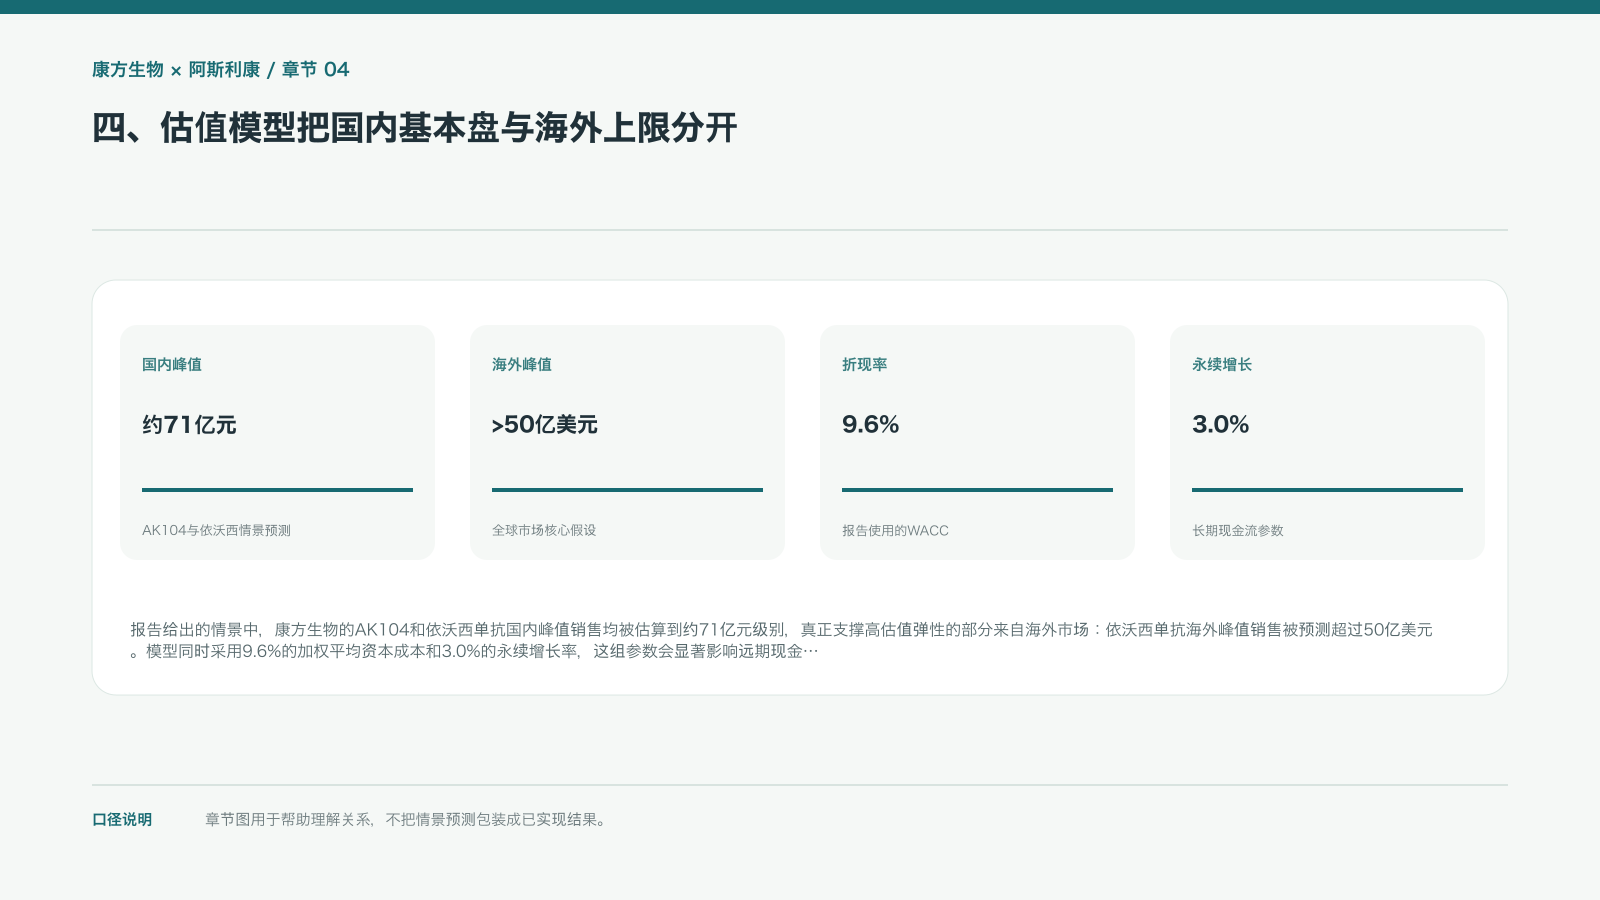Image resolution: width=1600 pixels, height=900 pixels.
Task: Select the 永续增长 card label
Action: (x=1222, y=365)
